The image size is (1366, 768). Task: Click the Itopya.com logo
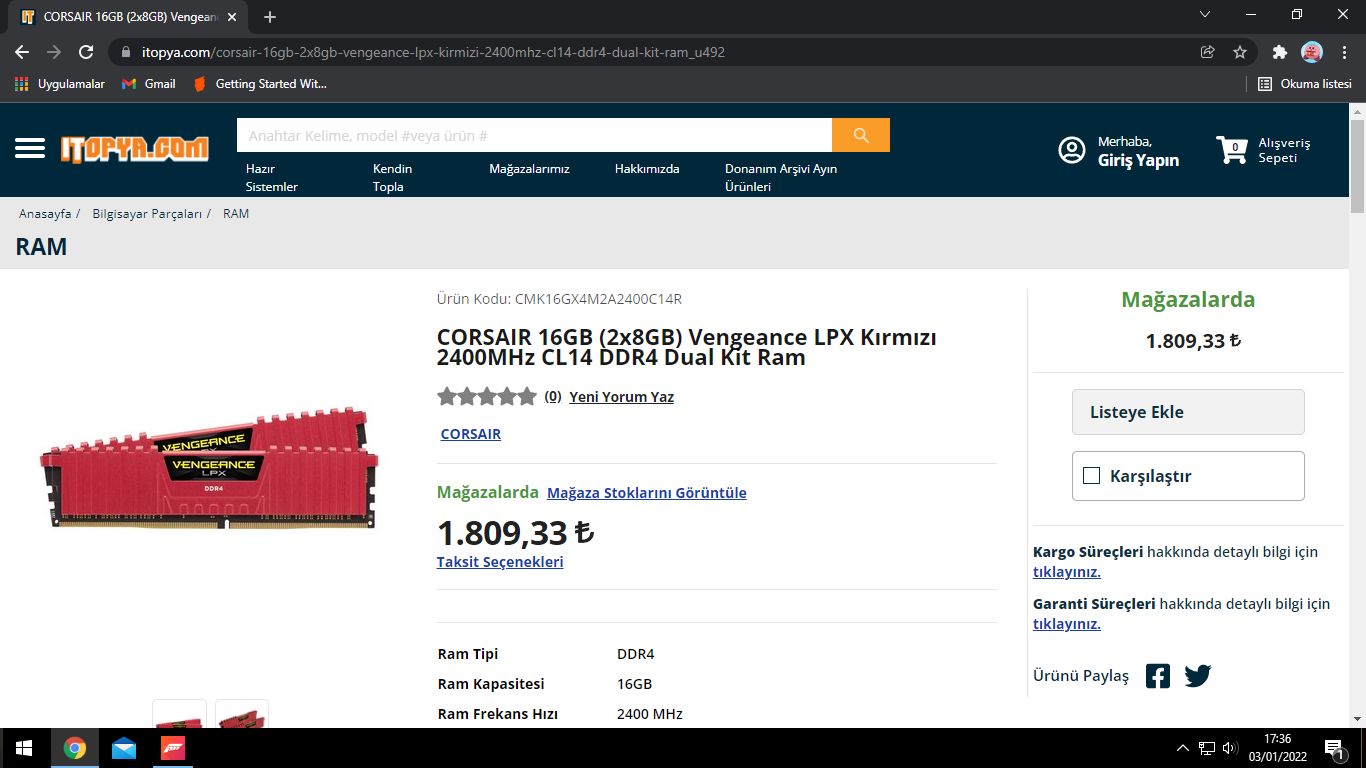coord(135,148)
